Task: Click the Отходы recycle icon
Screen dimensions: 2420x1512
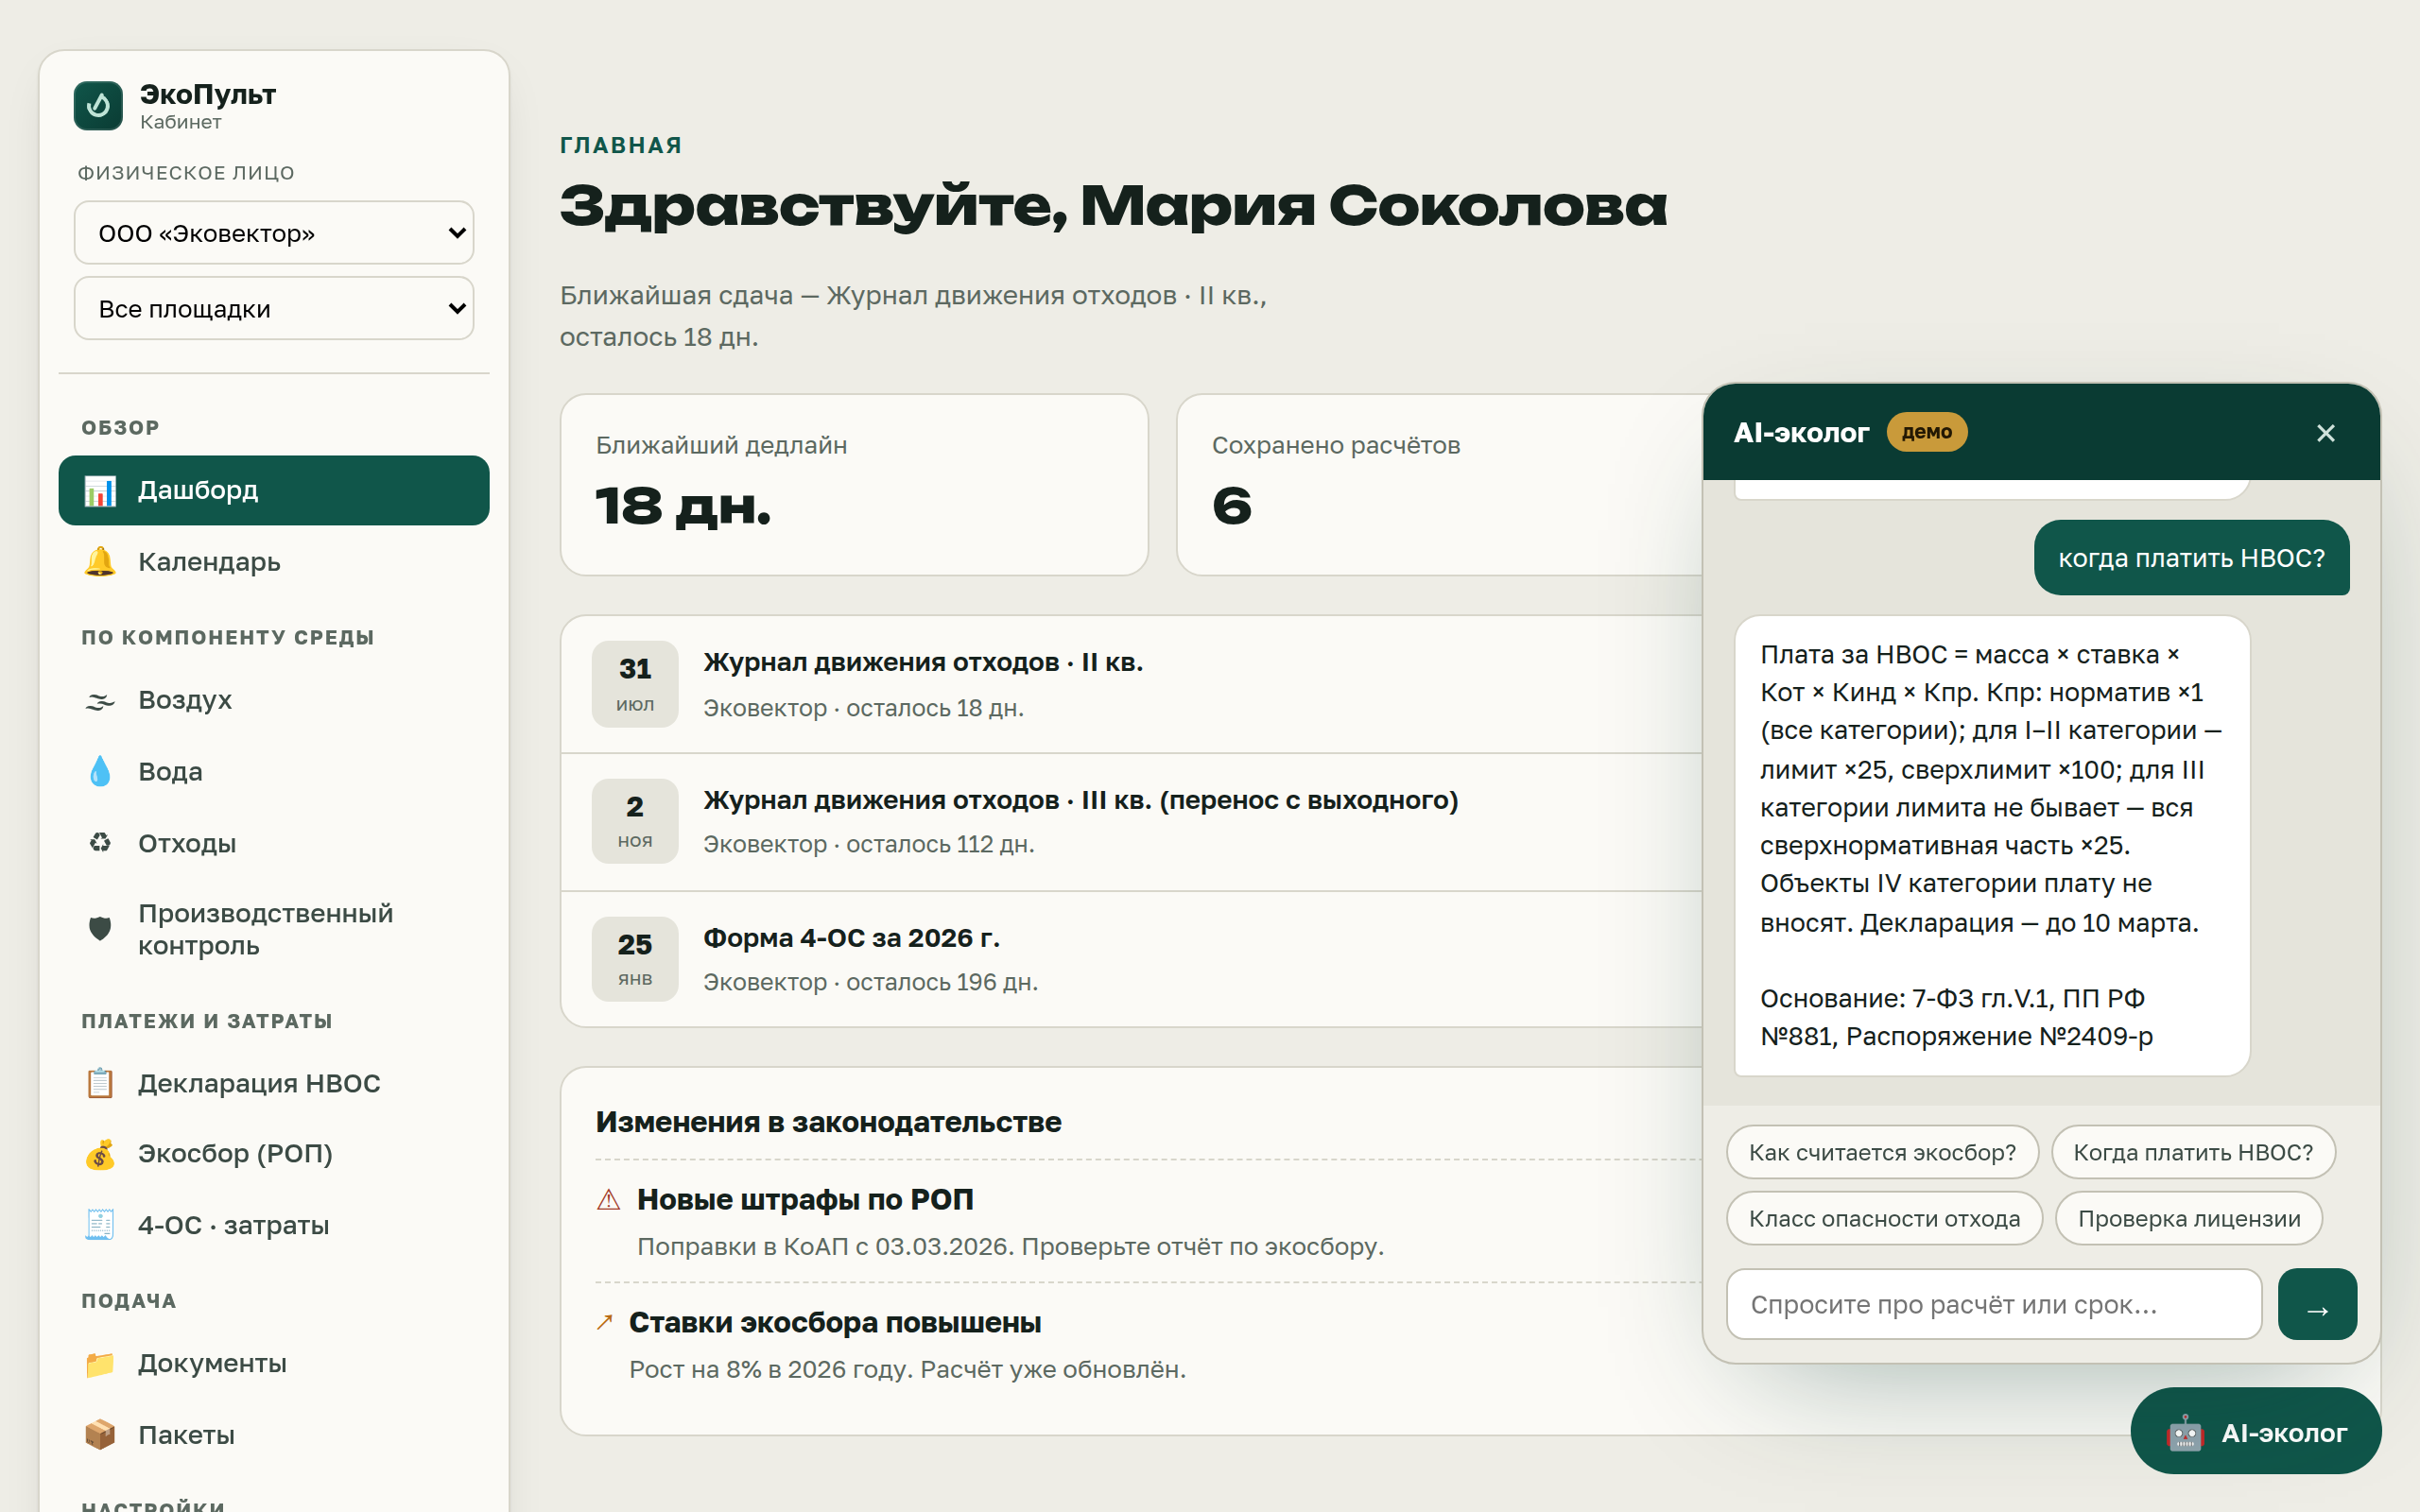Action: point(100,843)
